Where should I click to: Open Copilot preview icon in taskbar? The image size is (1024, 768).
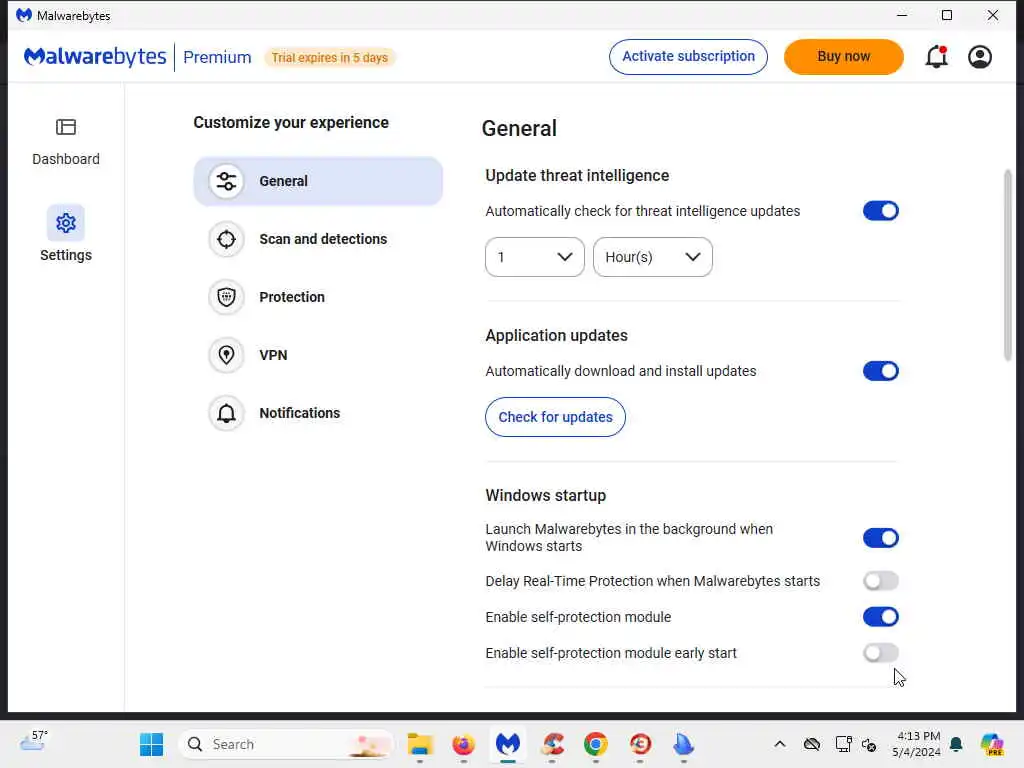tap(992, 744)
